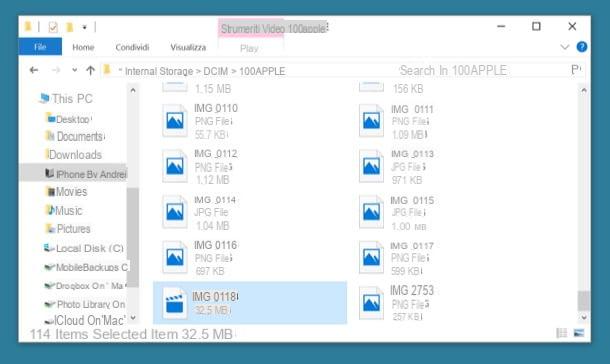Open the File ribbon tab
610x364 pixels.
coord(40,47)
